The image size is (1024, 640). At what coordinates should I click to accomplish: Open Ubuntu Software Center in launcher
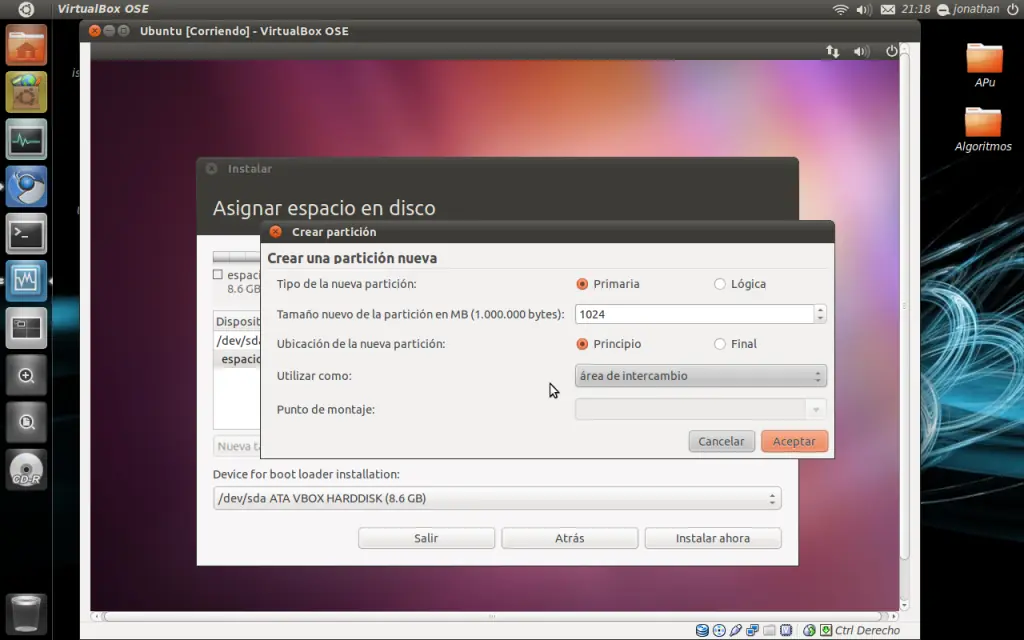[26, 92]
